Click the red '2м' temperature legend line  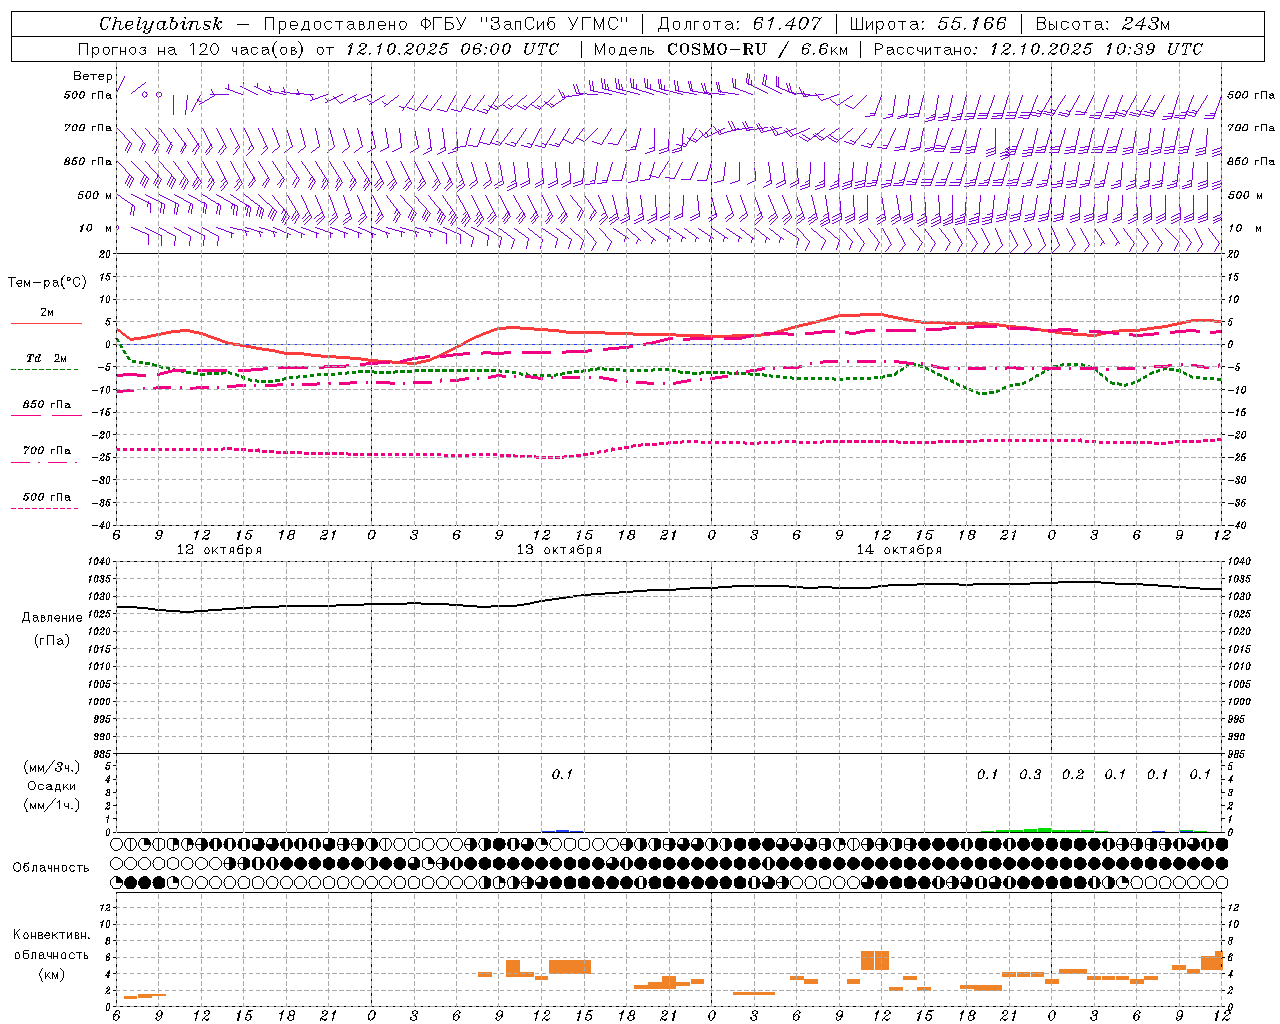(x=46, y=323)
